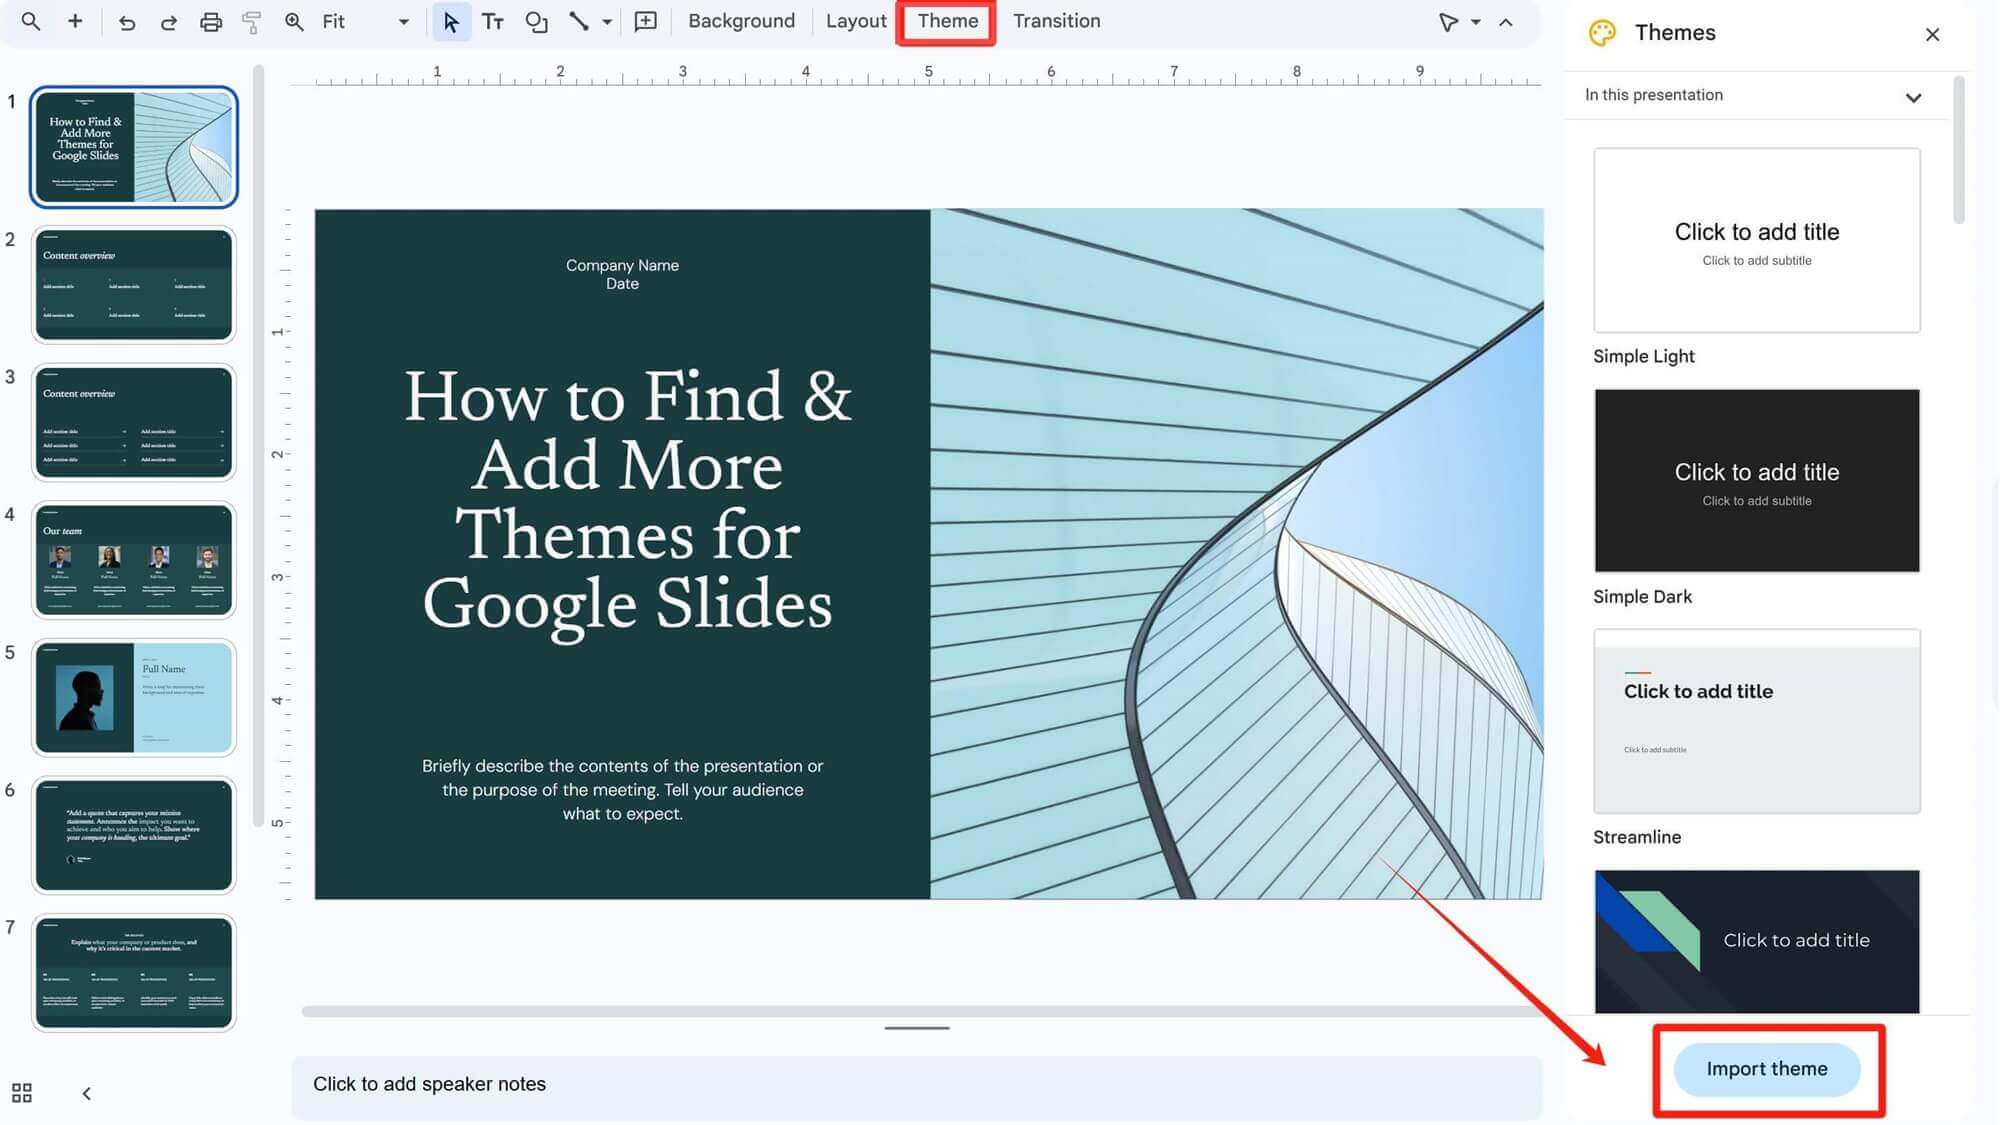Screen dimensions: 2000x1125
Task: Open the Fit zoom level dropdown
Action: tap(365, 21)
